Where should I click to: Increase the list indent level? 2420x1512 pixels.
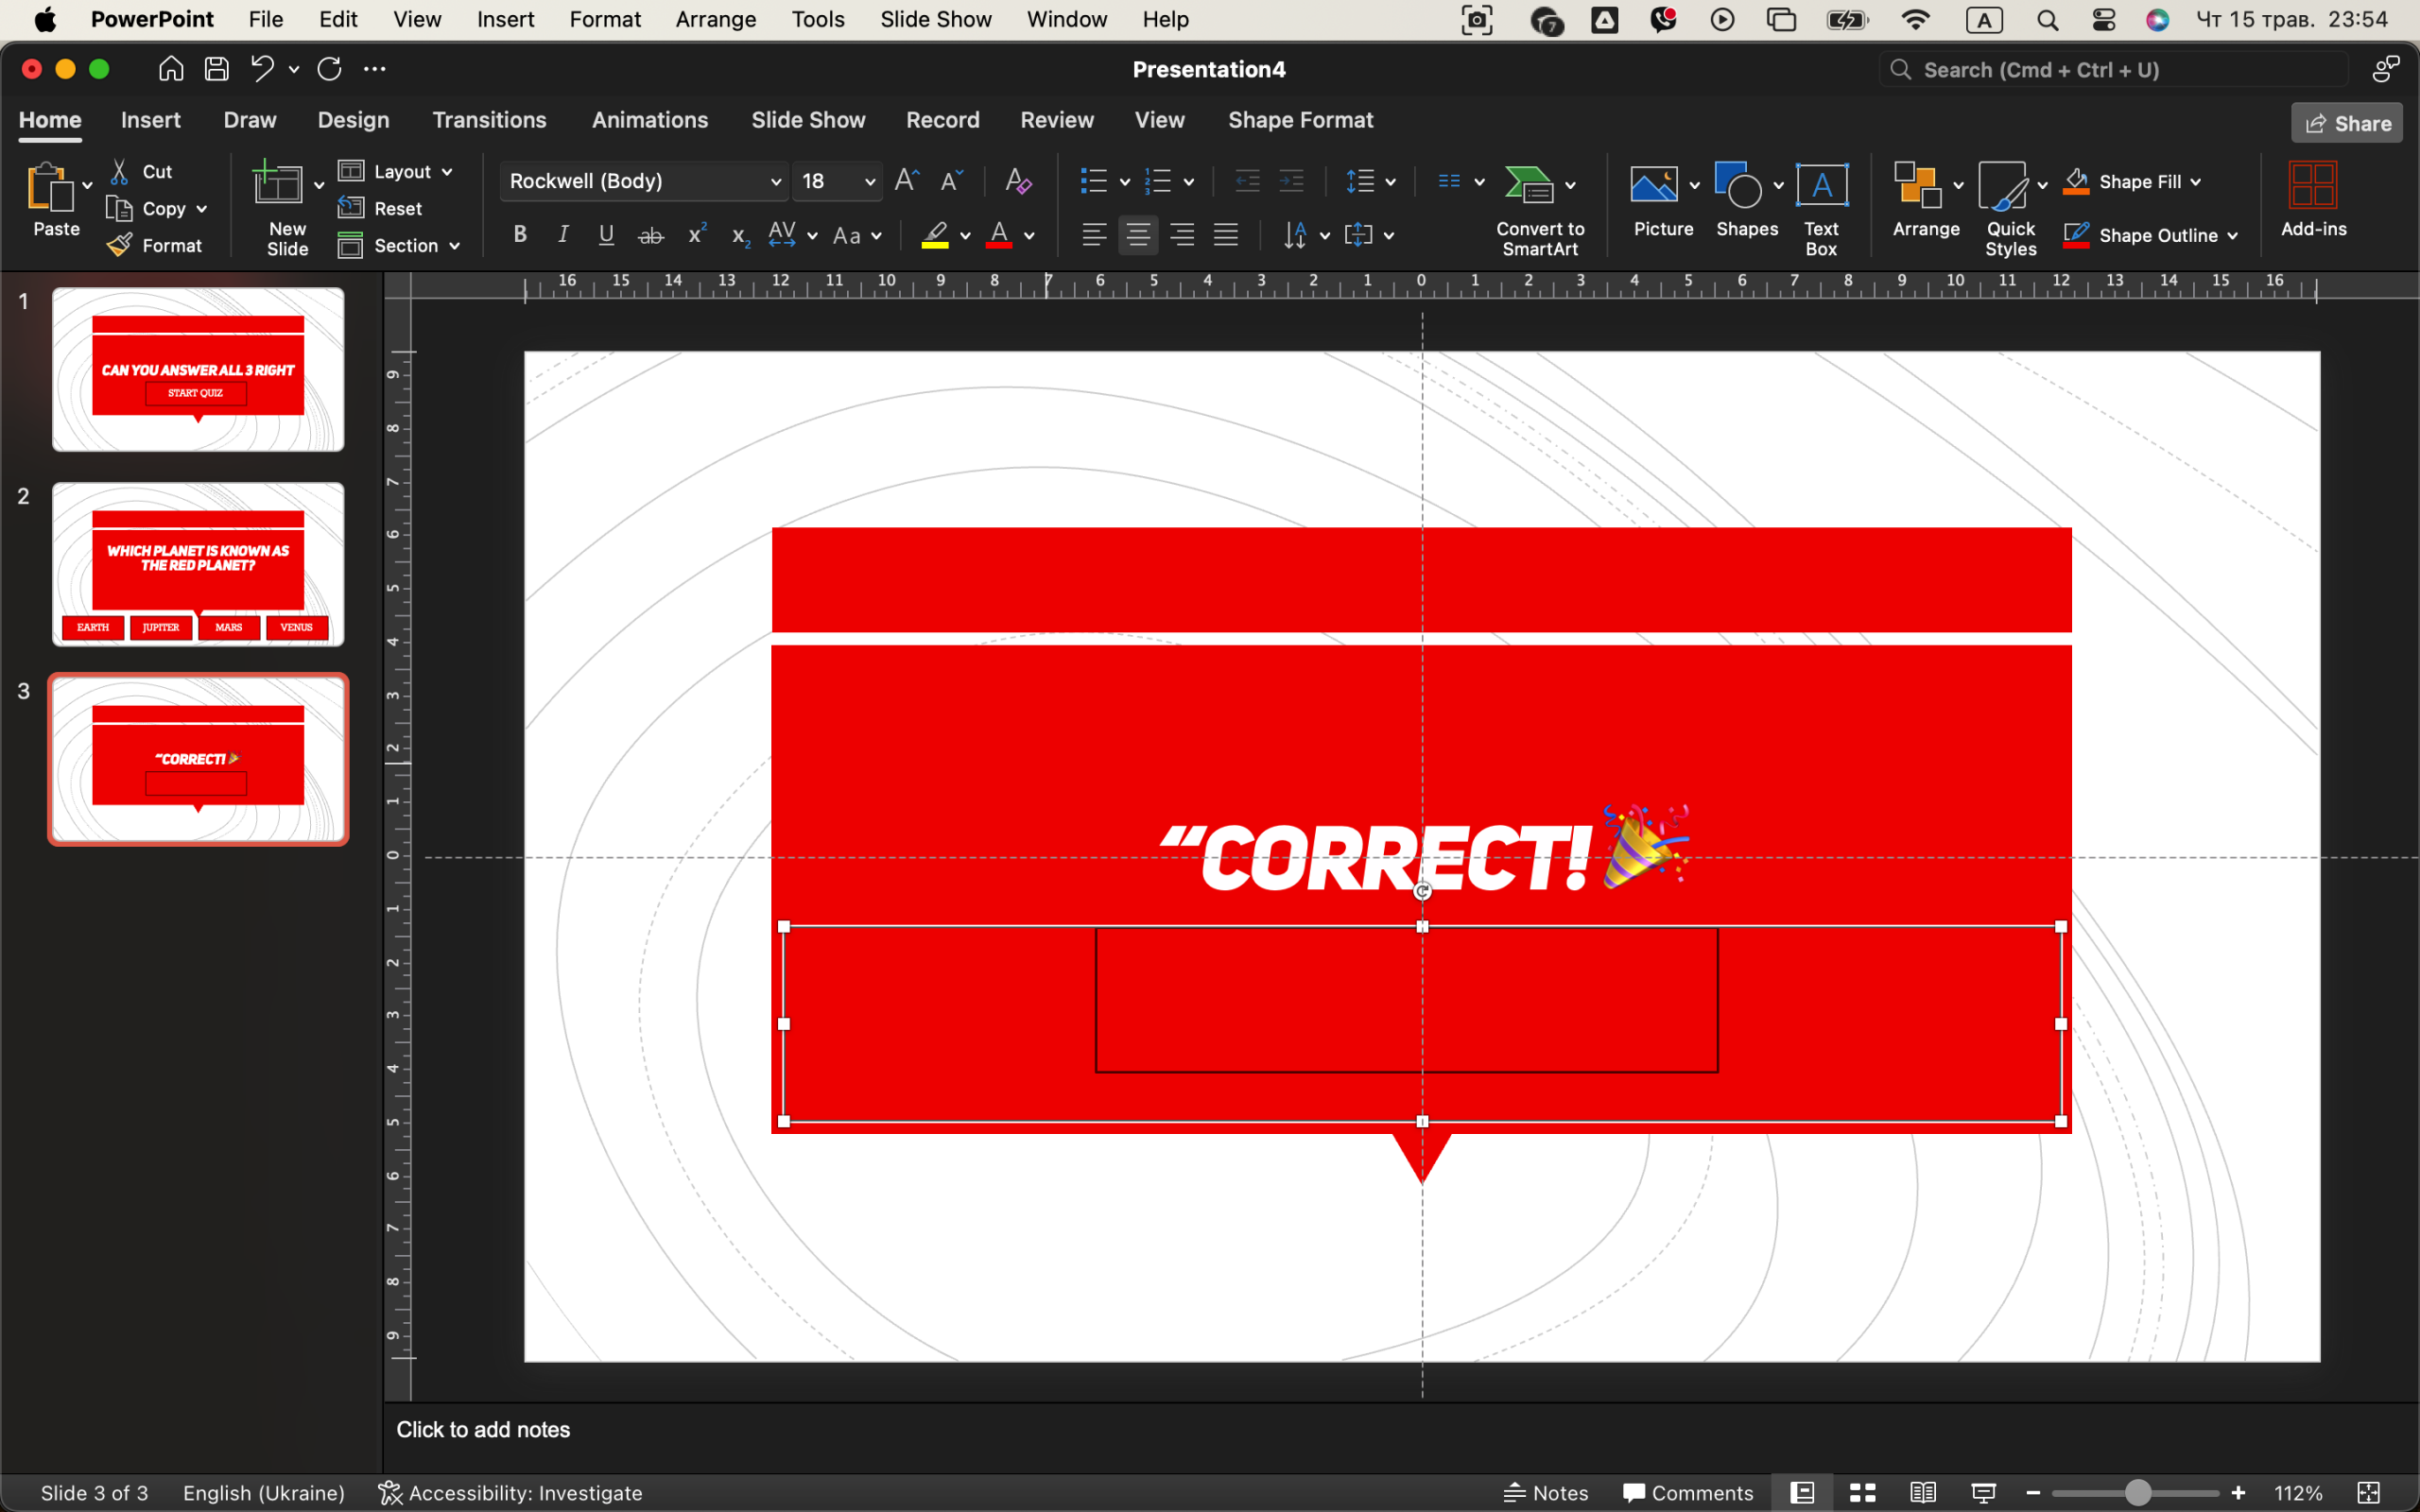(1292, 181)
